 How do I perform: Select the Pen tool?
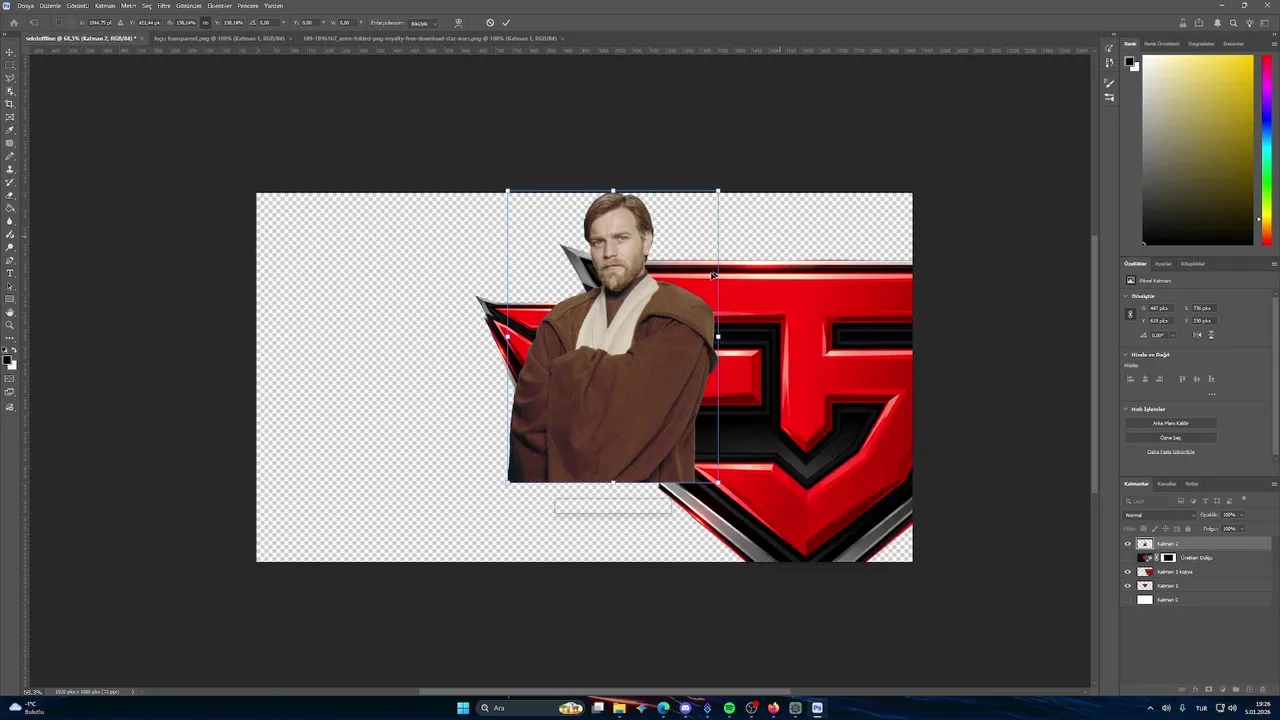pyautogui.click(x=10, y=260)
